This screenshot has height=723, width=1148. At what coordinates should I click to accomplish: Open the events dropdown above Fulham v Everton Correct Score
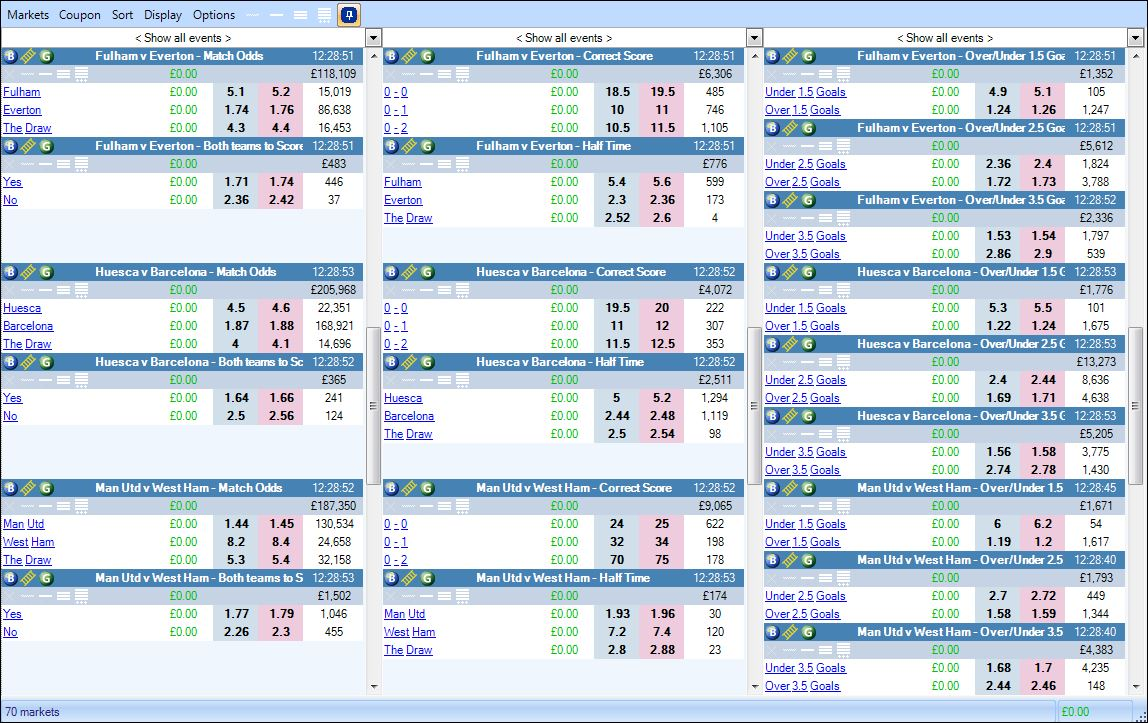click(754, 37)
